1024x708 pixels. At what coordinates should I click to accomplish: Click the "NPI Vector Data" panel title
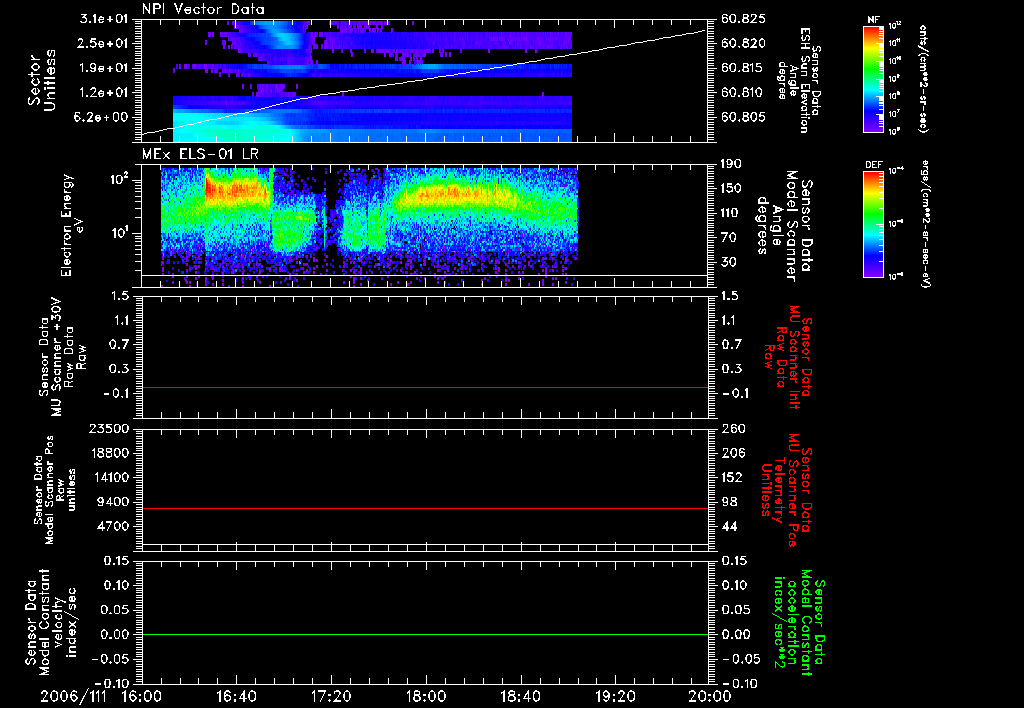[x=203, y=9]
